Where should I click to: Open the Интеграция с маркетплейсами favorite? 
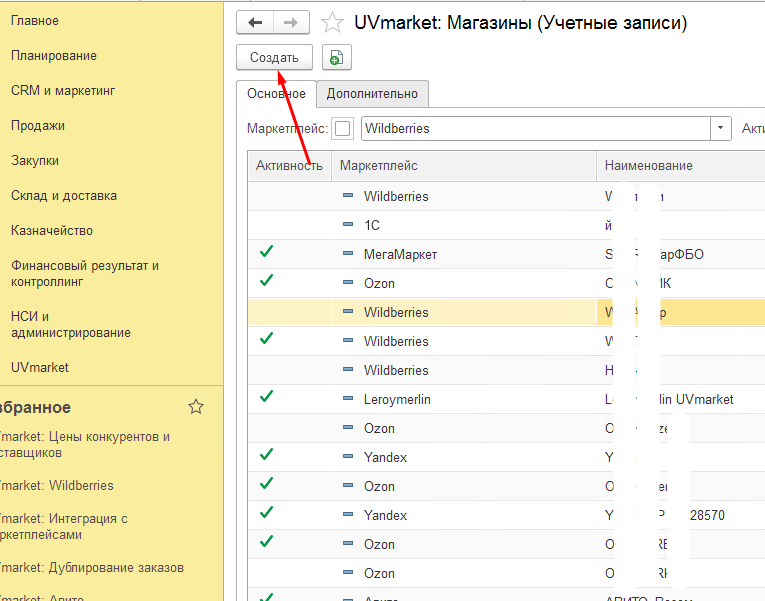click(x=63, y=526)
